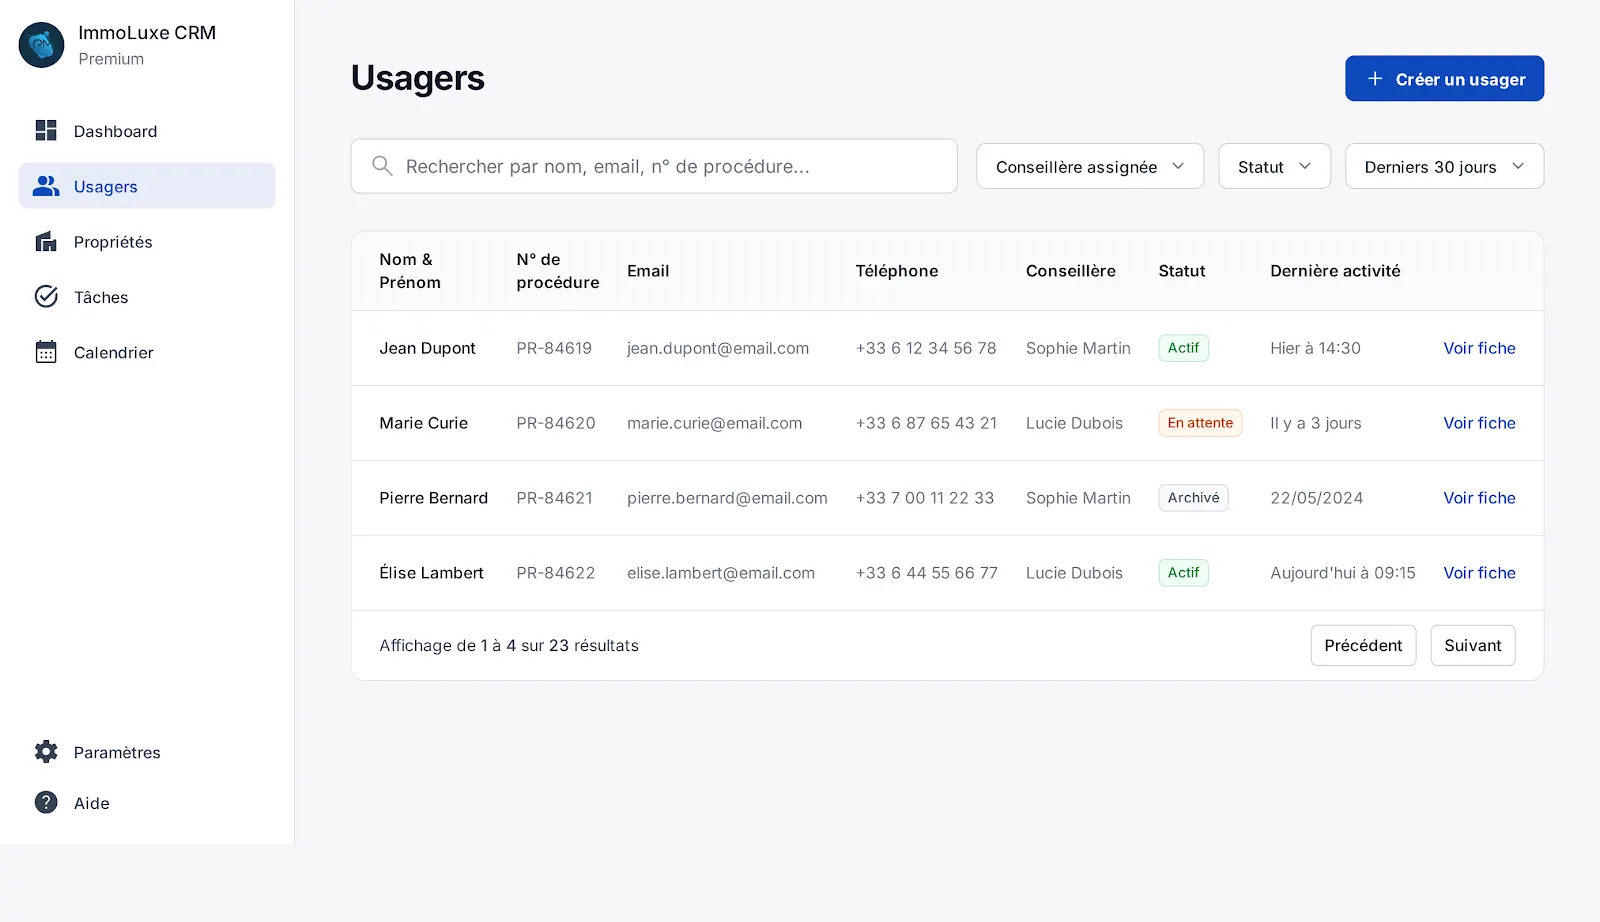Viewport: 1600px width, 922px height.
Task: Click the Tâches checkmark icon
Action: tap(46, 296)
